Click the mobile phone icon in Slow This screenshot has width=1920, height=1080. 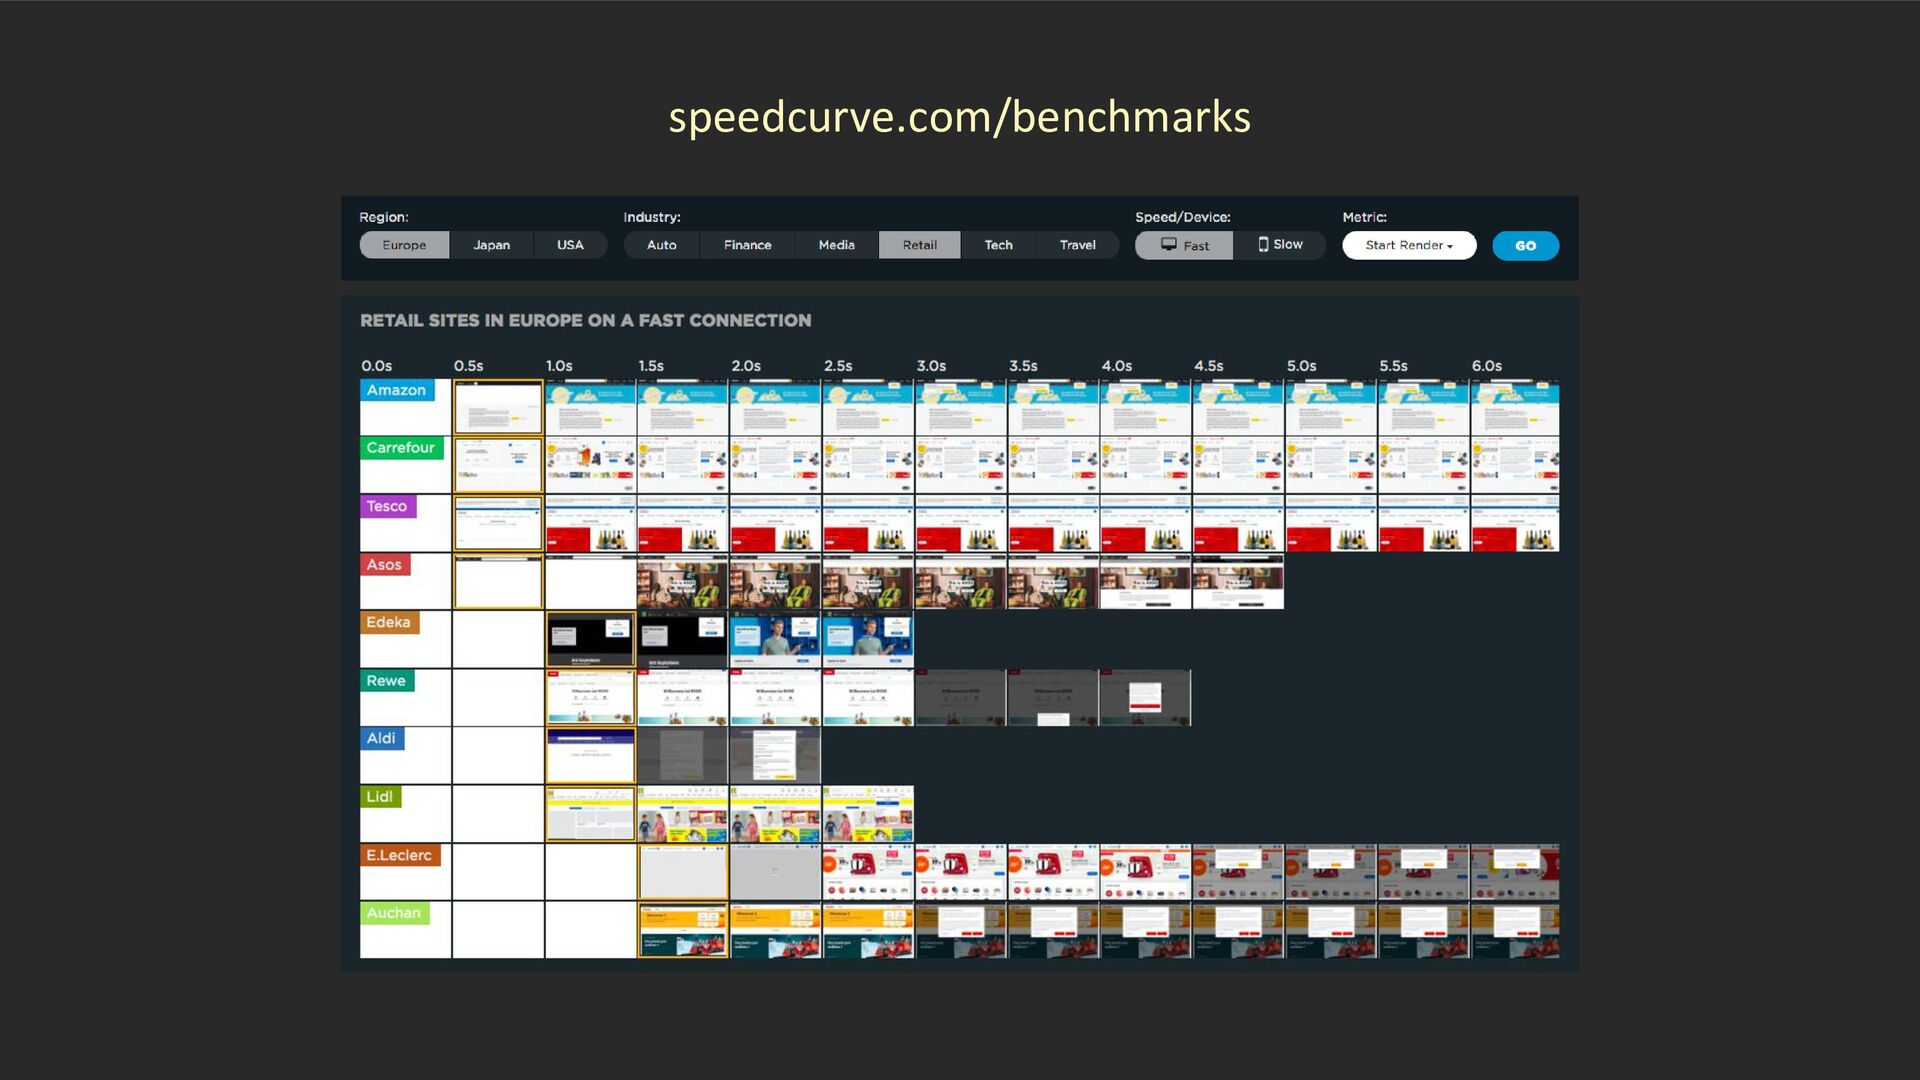click(x=1263, y=244)
